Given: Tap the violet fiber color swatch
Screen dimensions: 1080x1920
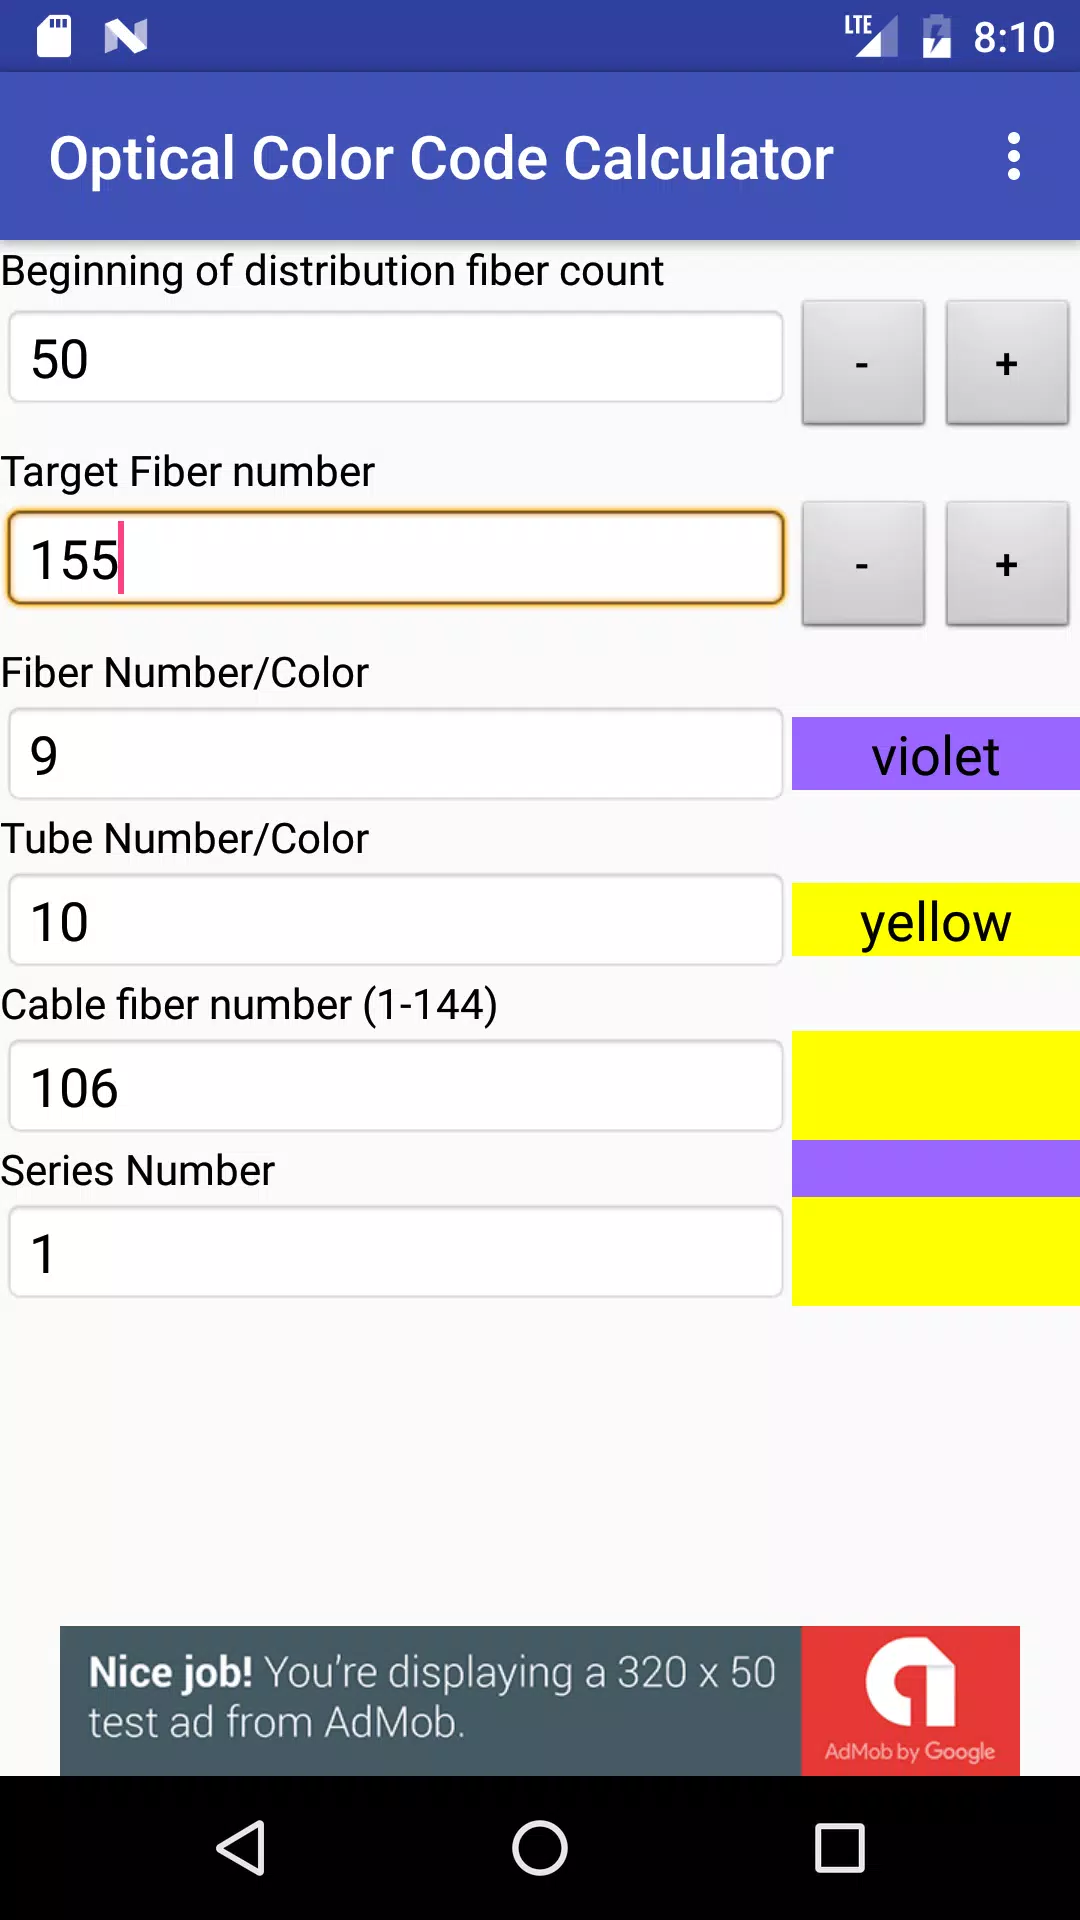Looking at the screenshot, I should point(936,754).
